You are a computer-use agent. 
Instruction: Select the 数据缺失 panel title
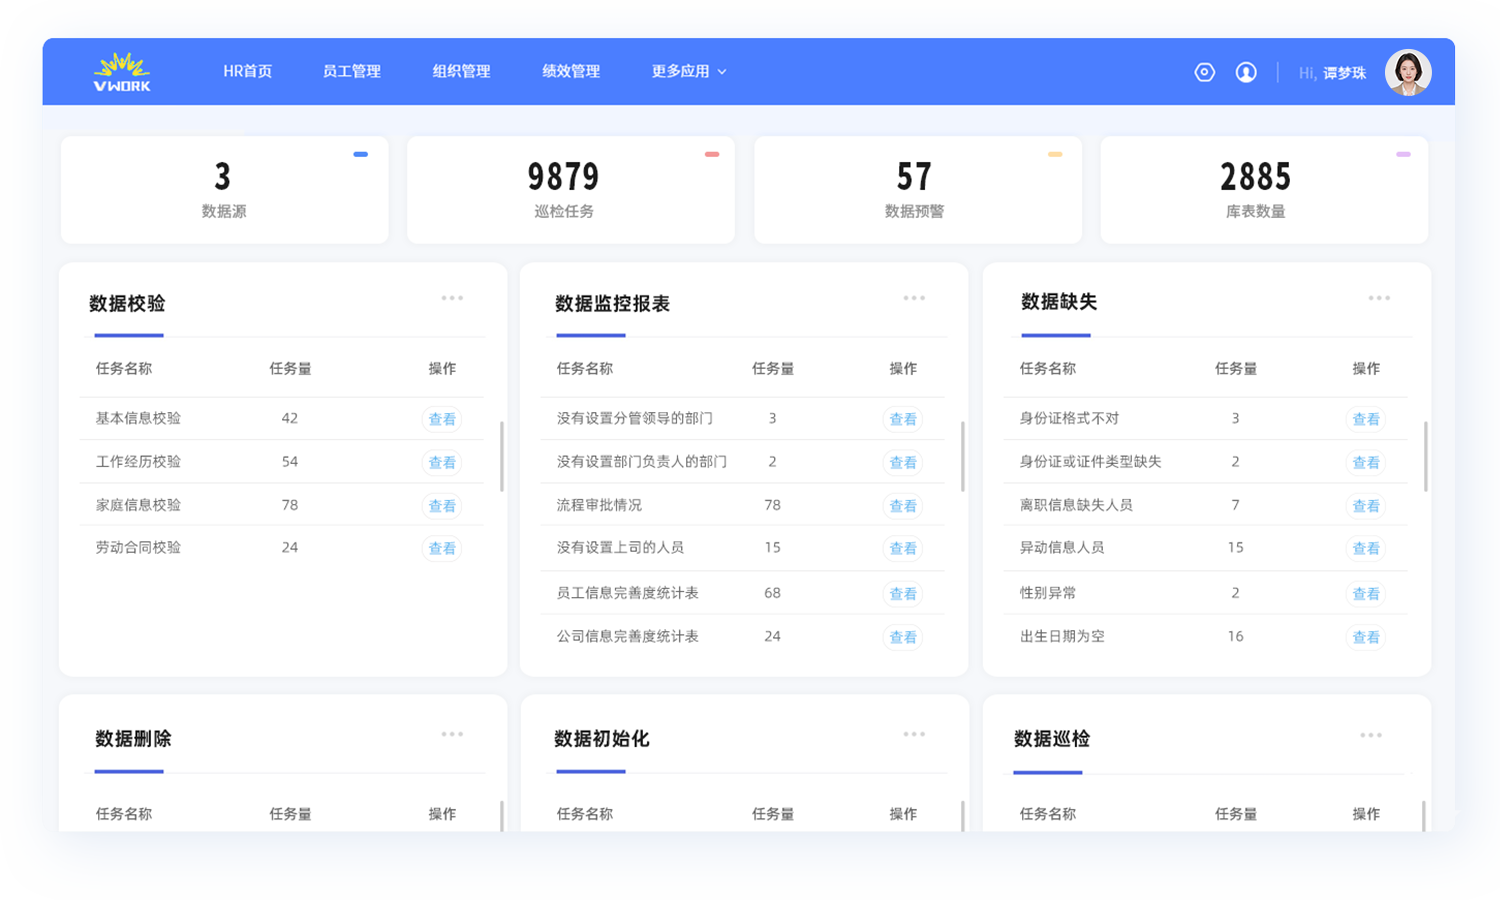(1059, 302)
